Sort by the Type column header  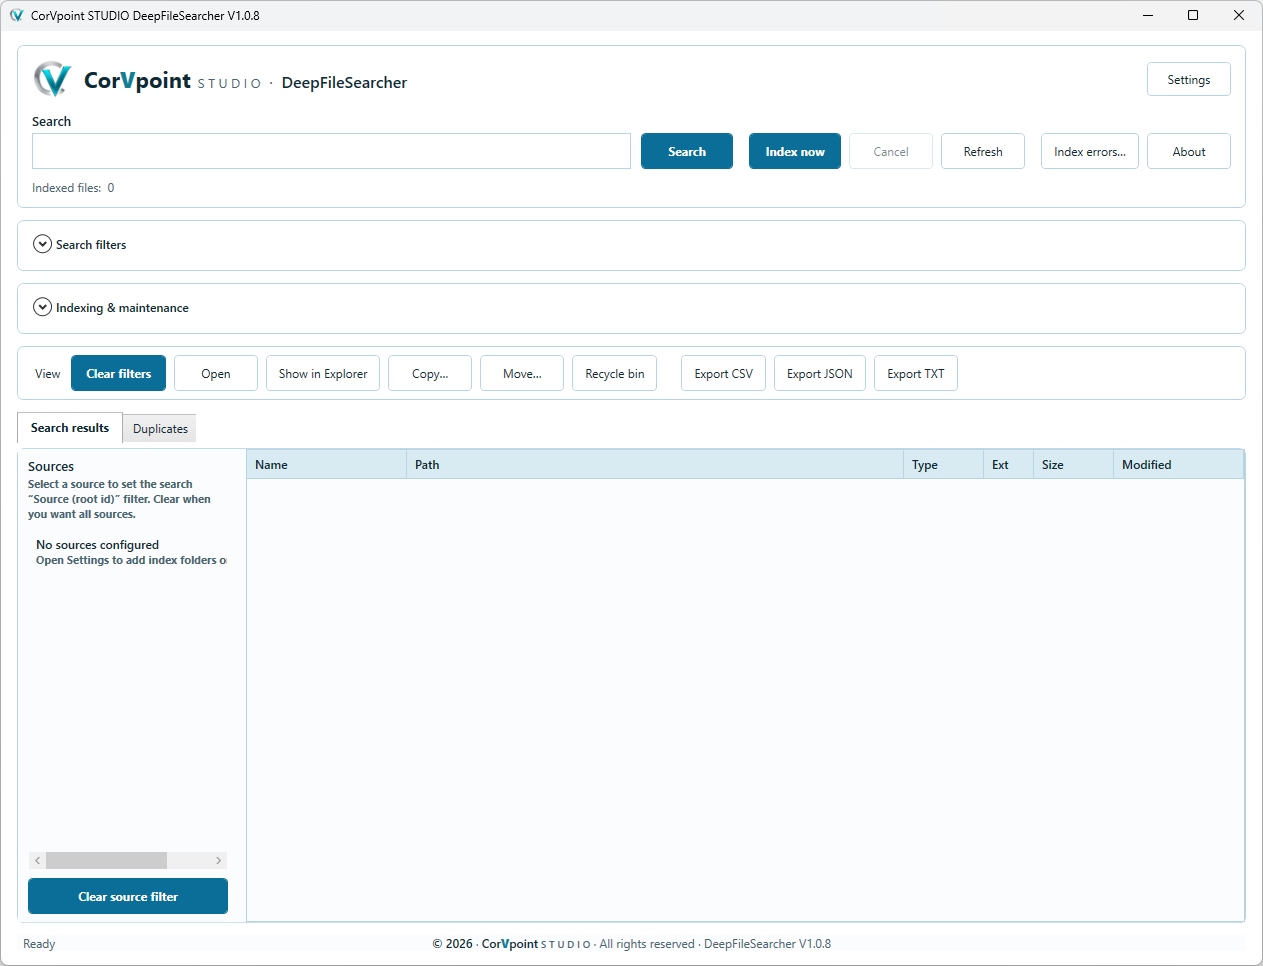point(943,464)
